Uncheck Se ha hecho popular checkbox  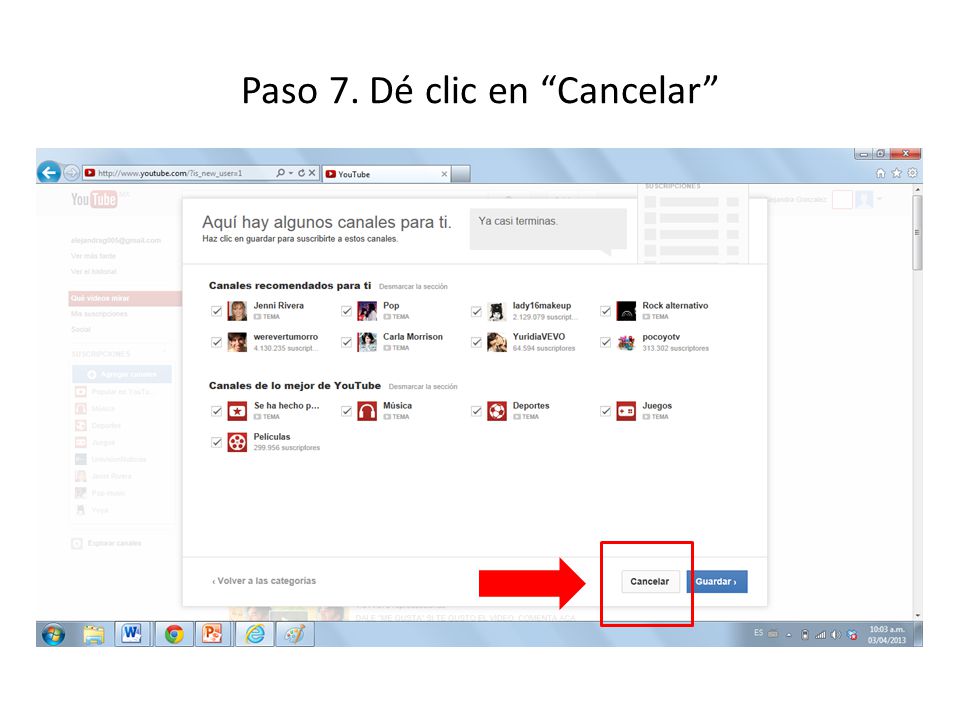tap(216, 411)
